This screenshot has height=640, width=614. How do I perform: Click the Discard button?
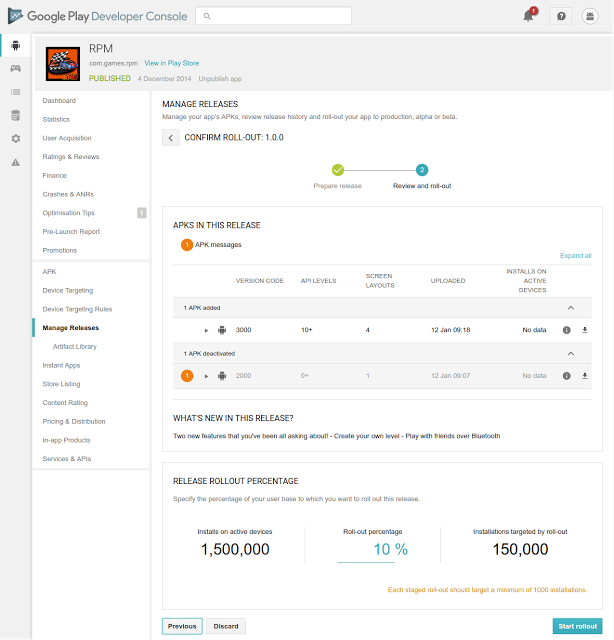click(226, 626)
